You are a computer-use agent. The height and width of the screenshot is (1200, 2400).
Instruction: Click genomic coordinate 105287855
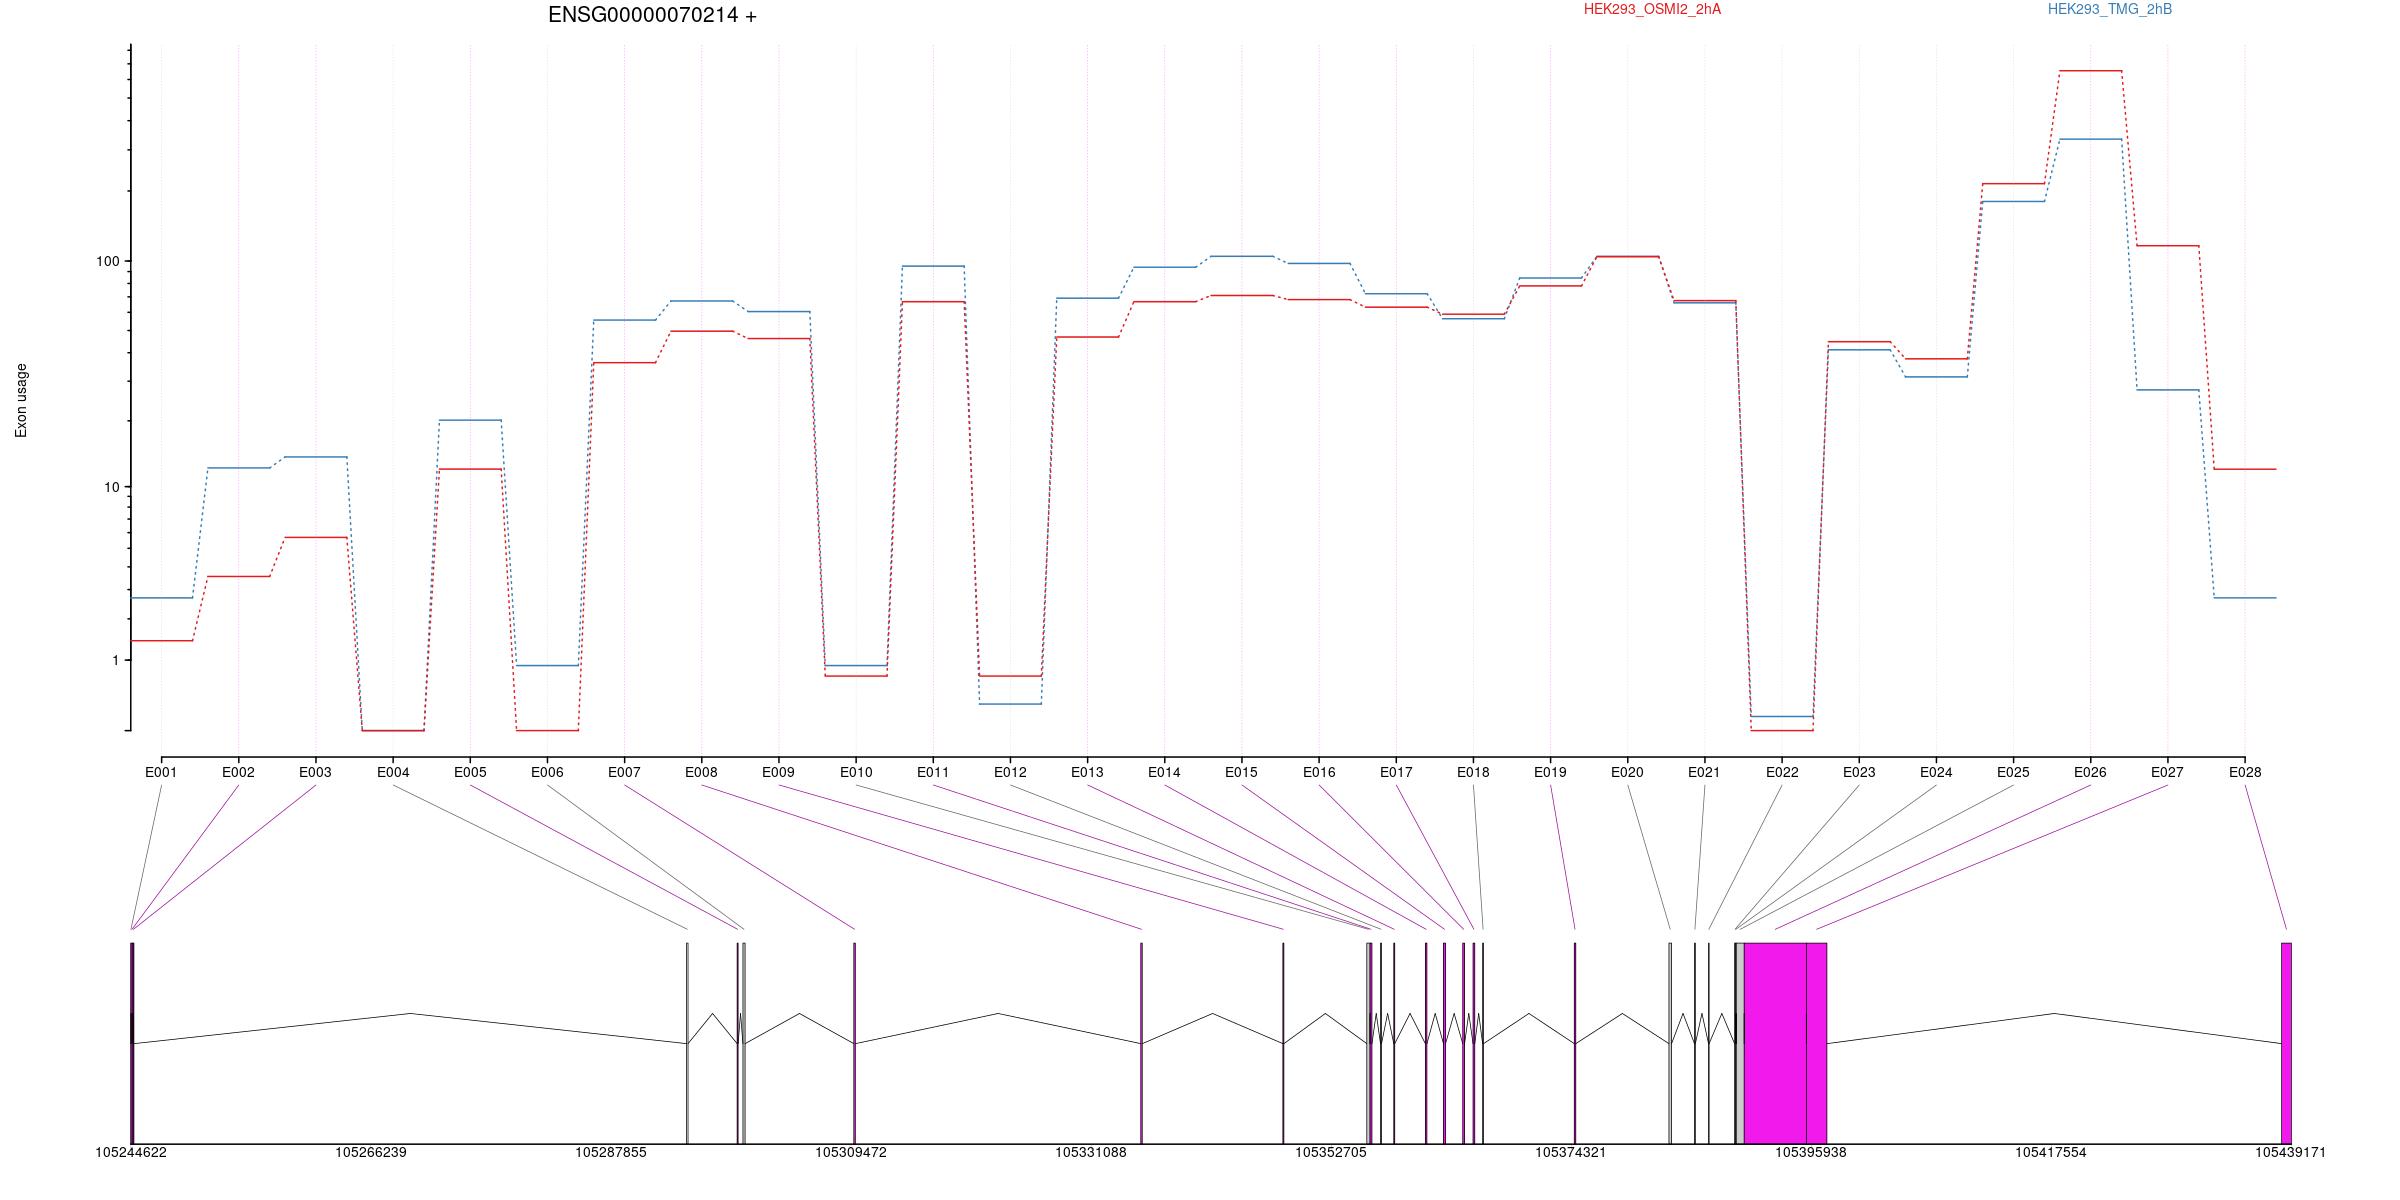(611, 1152)
